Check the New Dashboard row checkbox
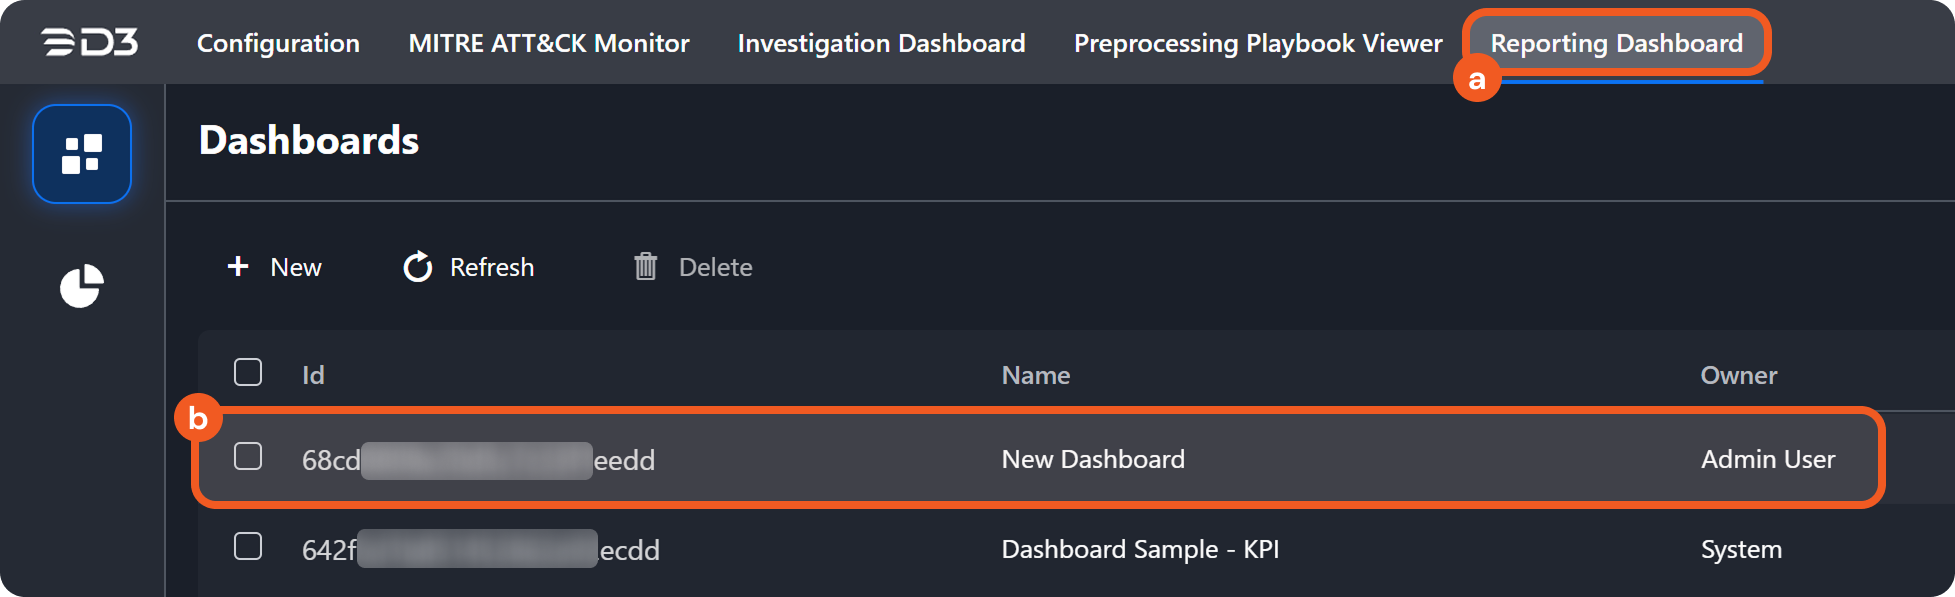 coord(248,456)
